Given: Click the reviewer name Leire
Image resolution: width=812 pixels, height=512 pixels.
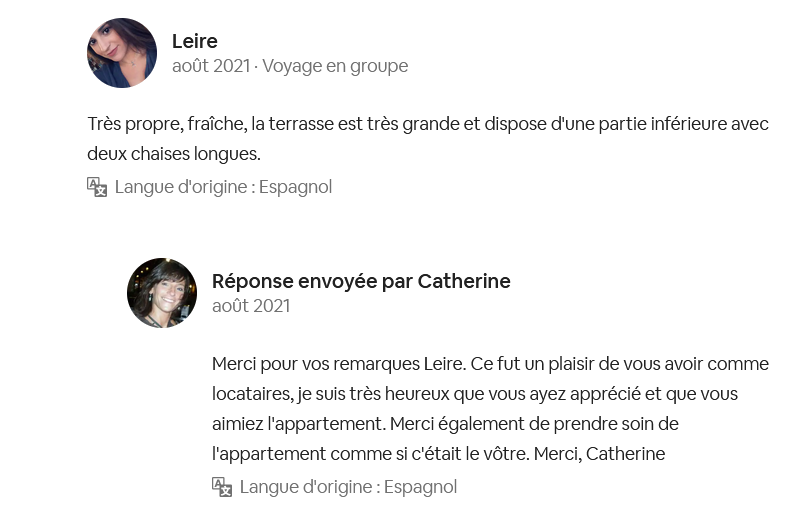Looking at the screenshot, I should tap(194, 41).
